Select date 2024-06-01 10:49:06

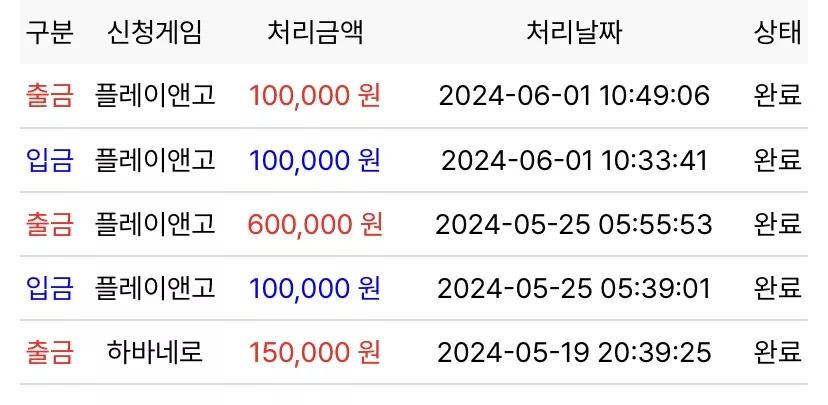click(x=574, y=96)
